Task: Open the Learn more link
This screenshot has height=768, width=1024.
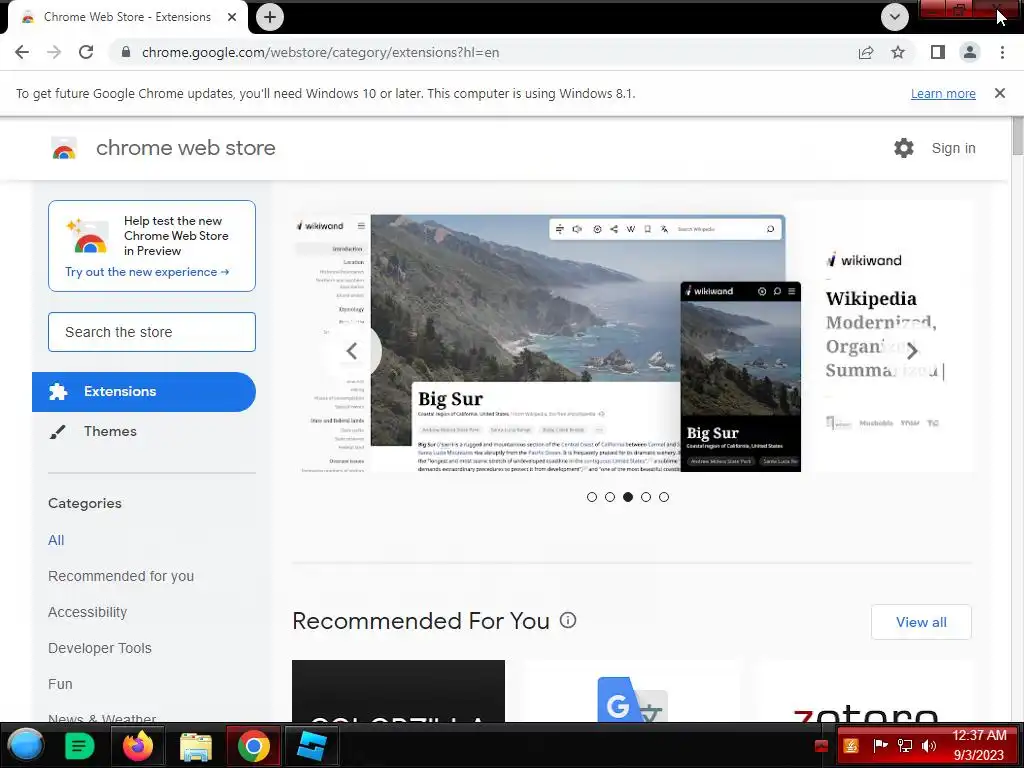Action: [943, 93]
